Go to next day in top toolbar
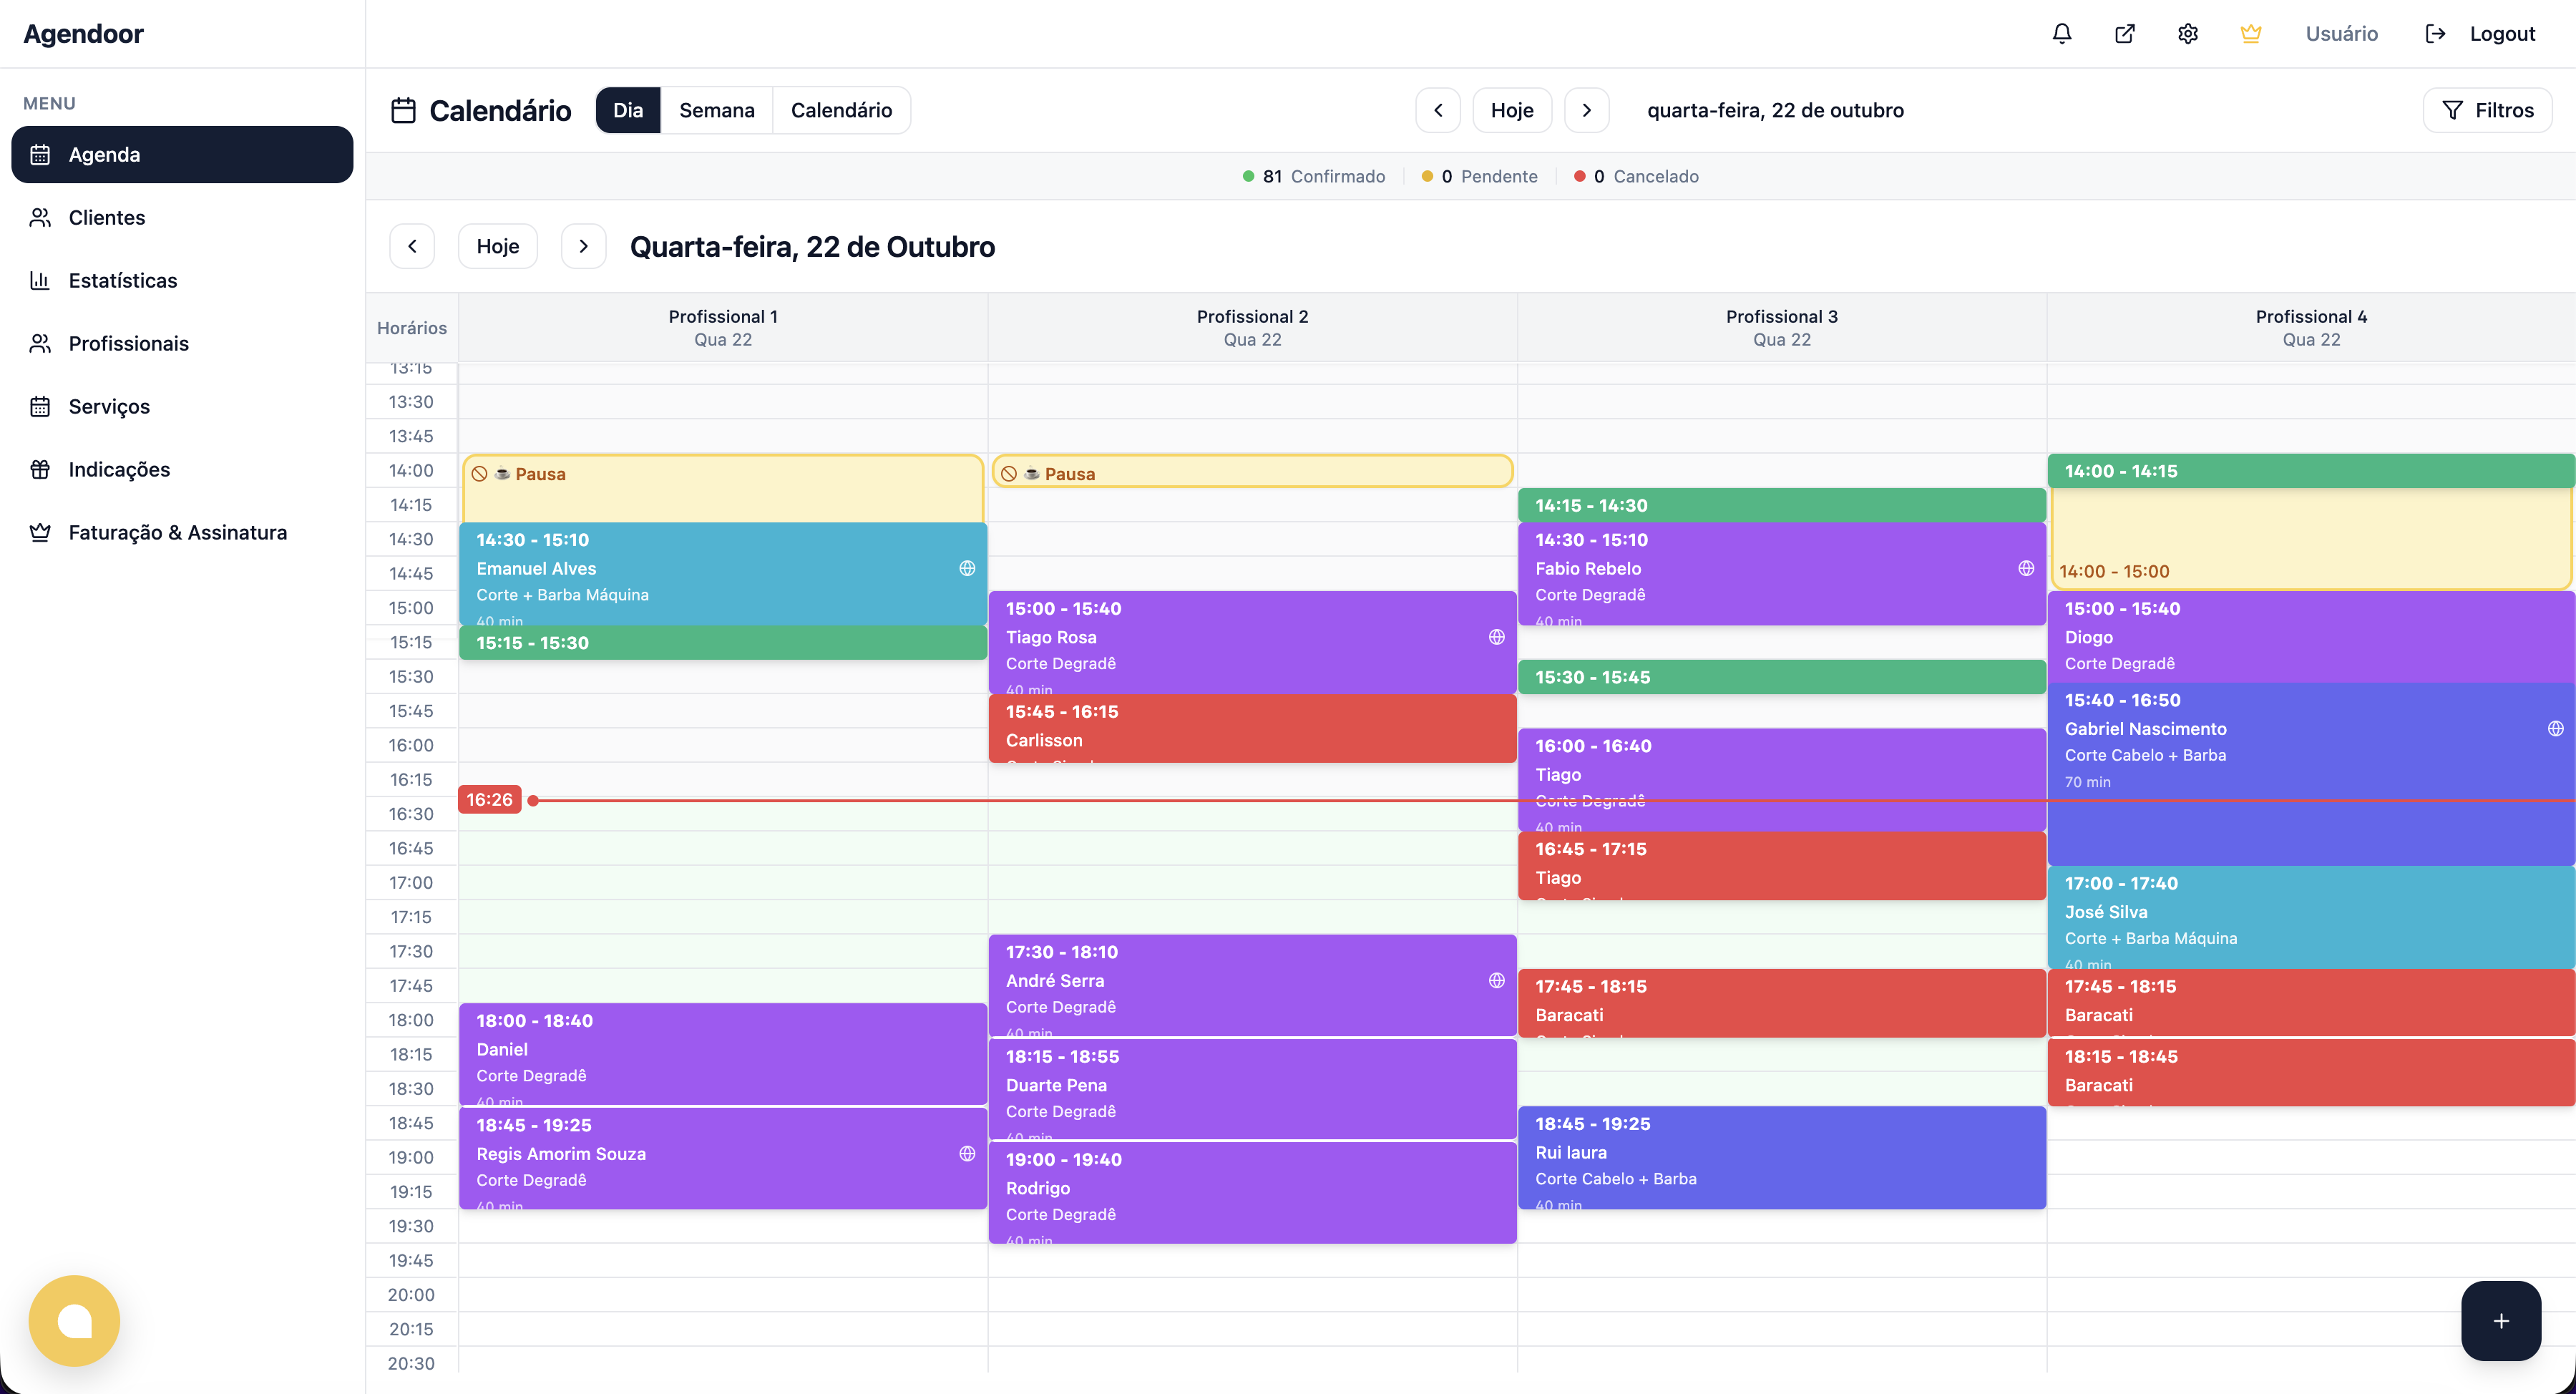This screenshot has height=1394, width=2576. point(1587,110)
